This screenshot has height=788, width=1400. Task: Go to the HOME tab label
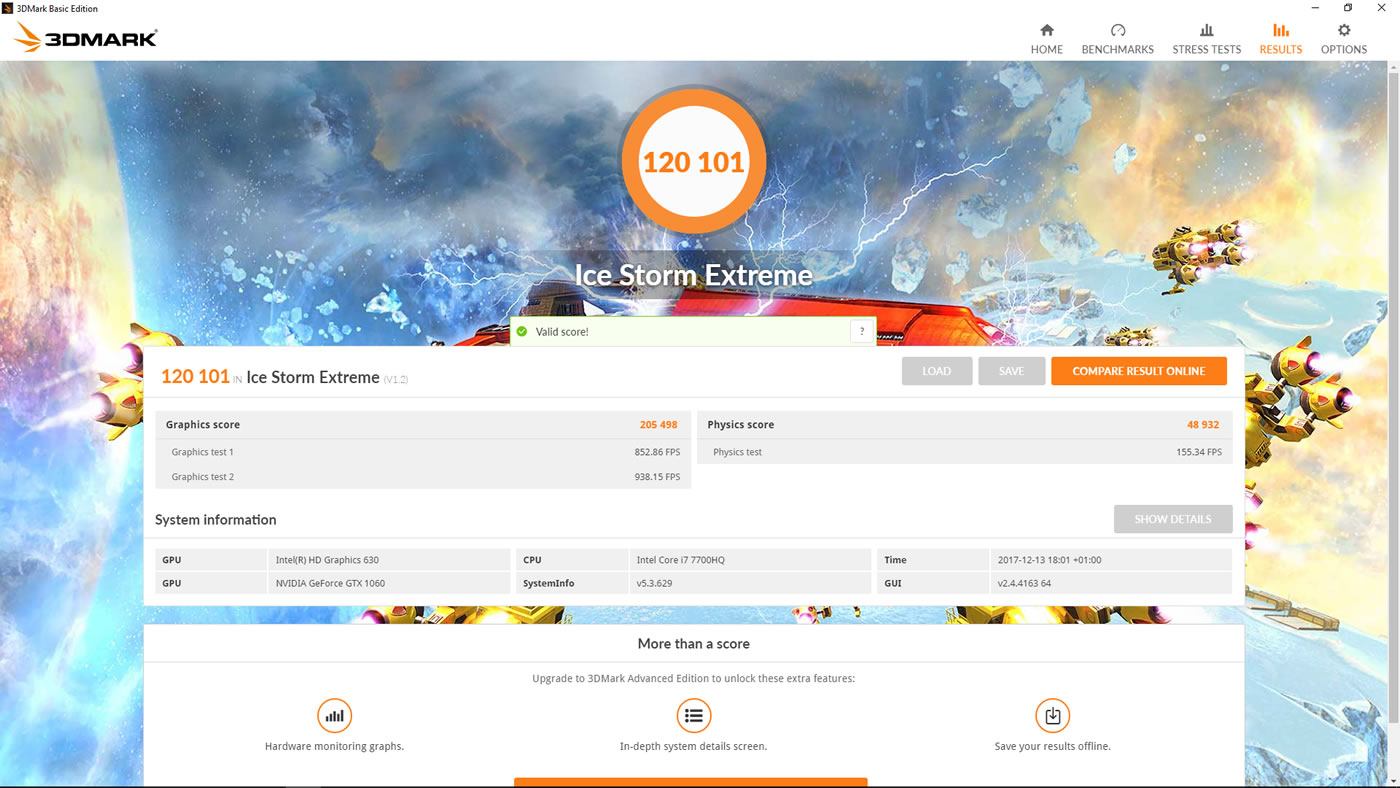click(x=1047, y=49)
